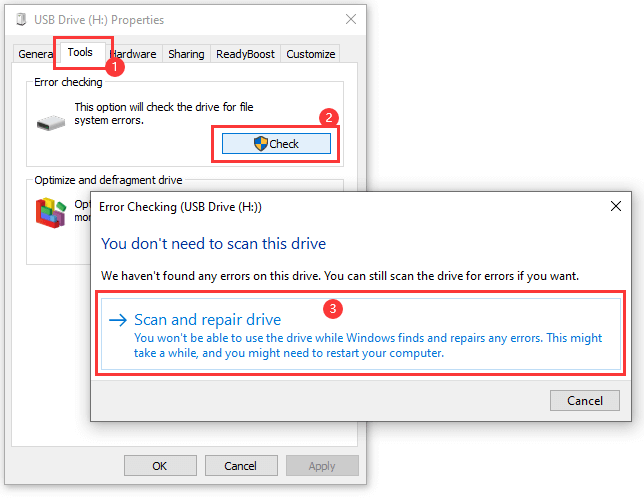This screenshot has width=644, height=500.
Task: Click Cancel in the Properties window
Action: click(x=240, y=466)
